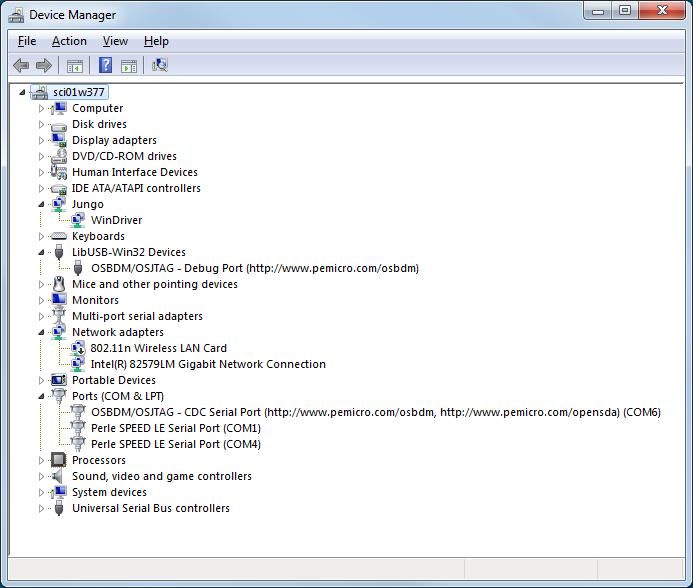Collapse the Ports (COM & LPT) node
The height and width of the screenshot is (588, 693).
pos(41,396)
